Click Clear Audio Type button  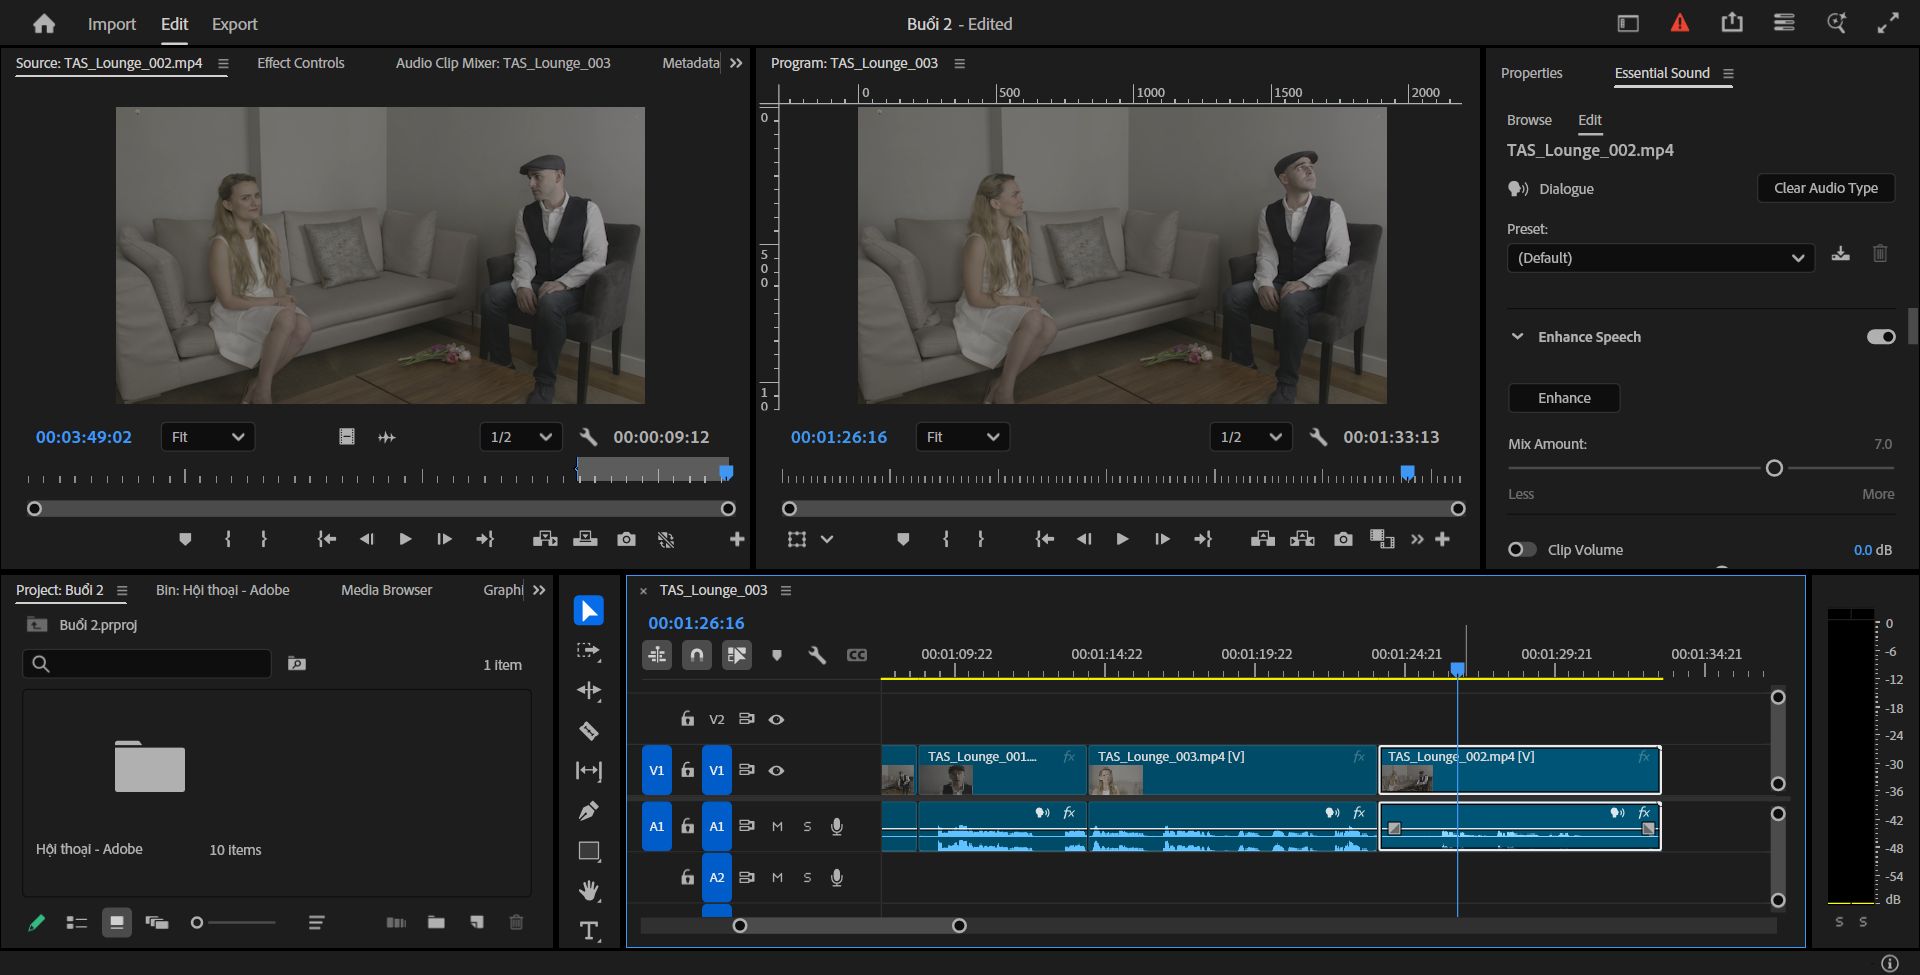tap(1826, 188)
